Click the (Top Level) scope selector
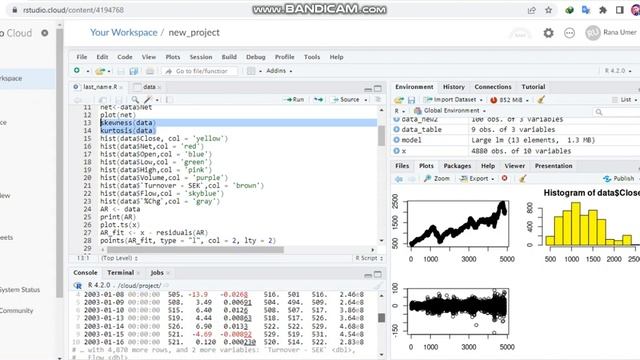The height and width of the screenshot is (360, 640). pyautogui.click(x=119, y=258)
